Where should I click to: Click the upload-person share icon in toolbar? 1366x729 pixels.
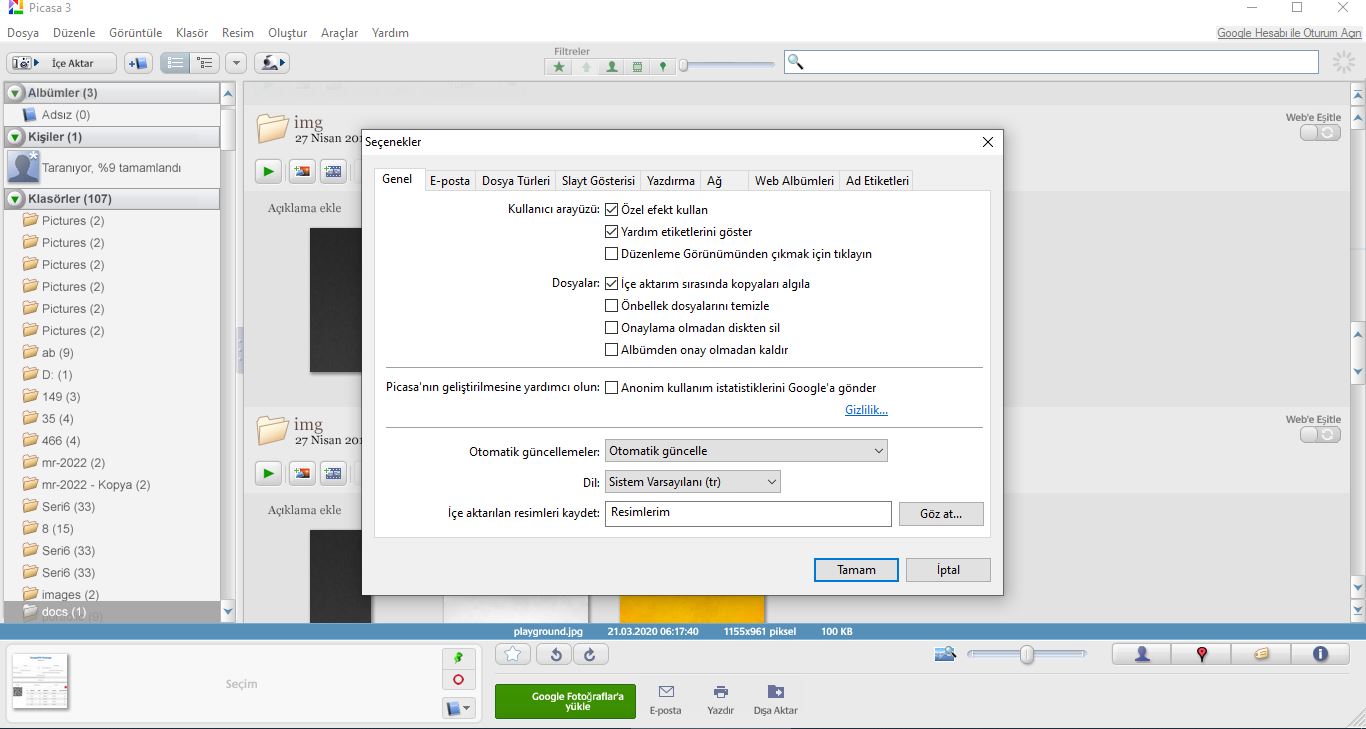click(x=271, y=63)
